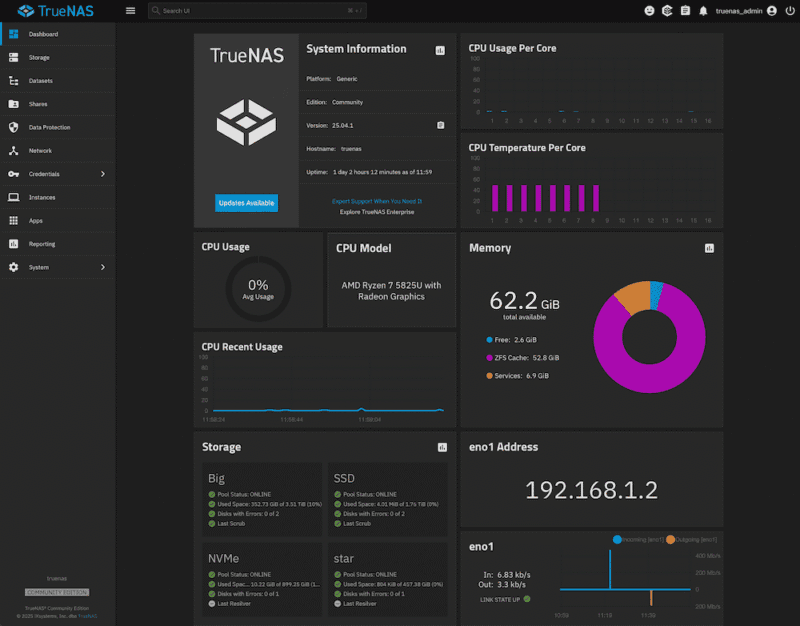This screenshot has width=800, height=626.
Task: Open Memory reports chart icon
Action: 709,248
